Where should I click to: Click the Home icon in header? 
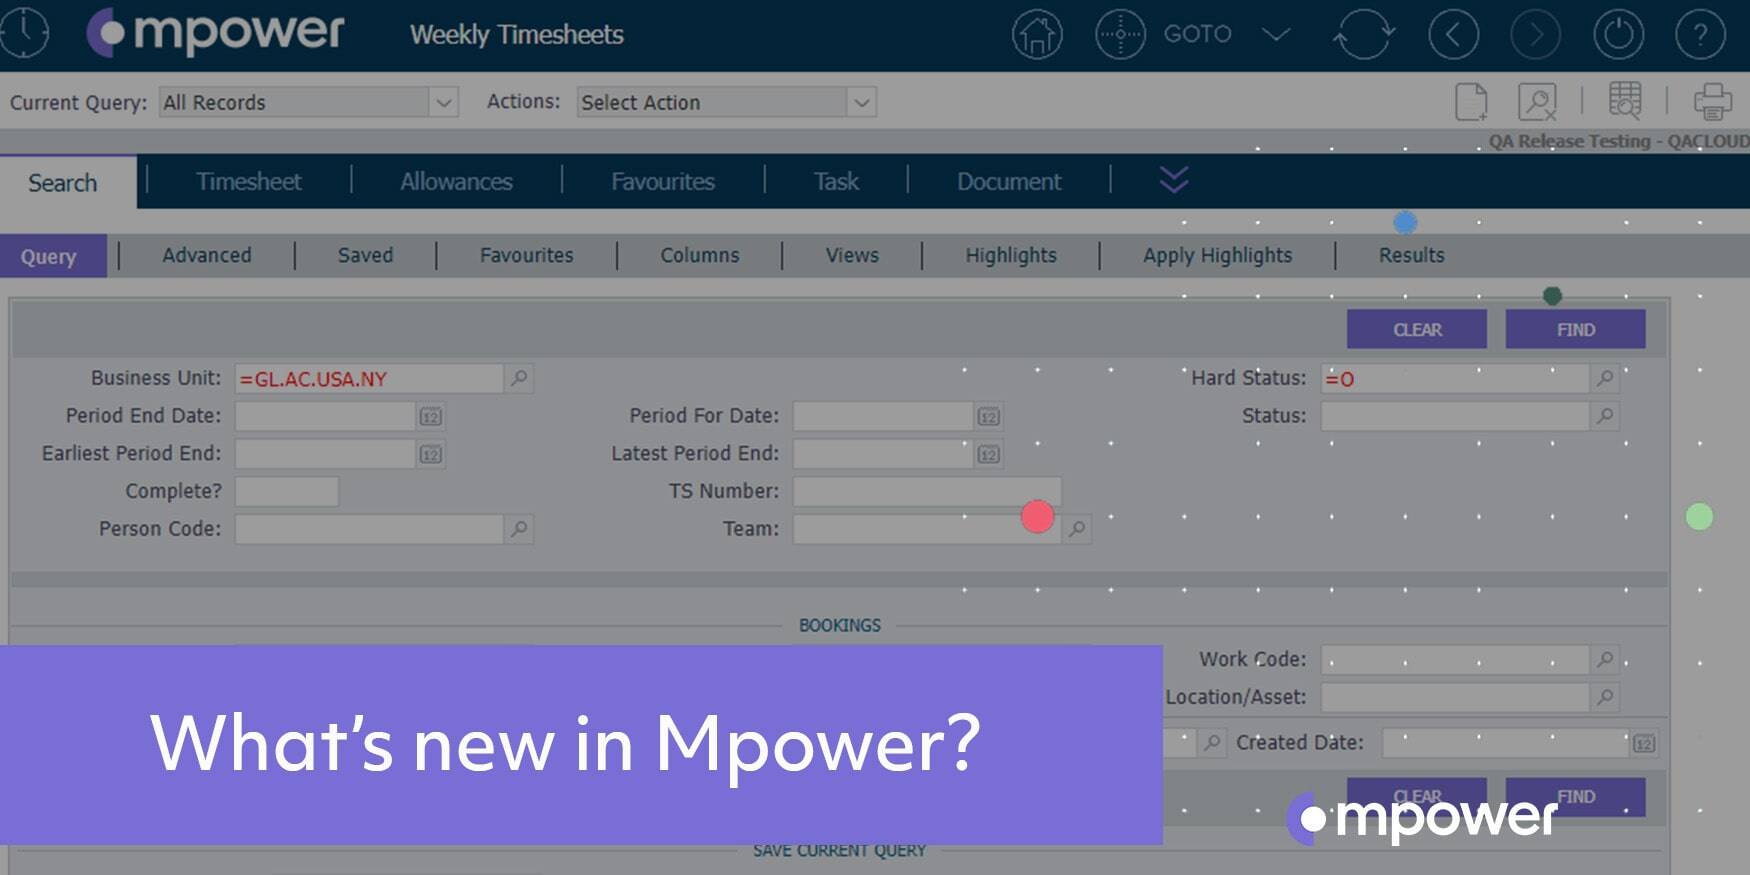[1037, 35]
